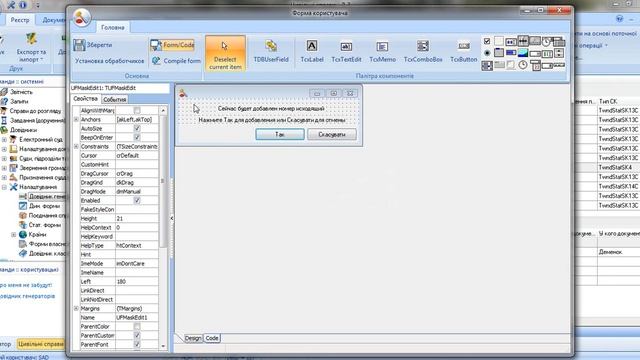Click the Left value field 180
The image size is (640, 360).
click(x=137, y=282)
